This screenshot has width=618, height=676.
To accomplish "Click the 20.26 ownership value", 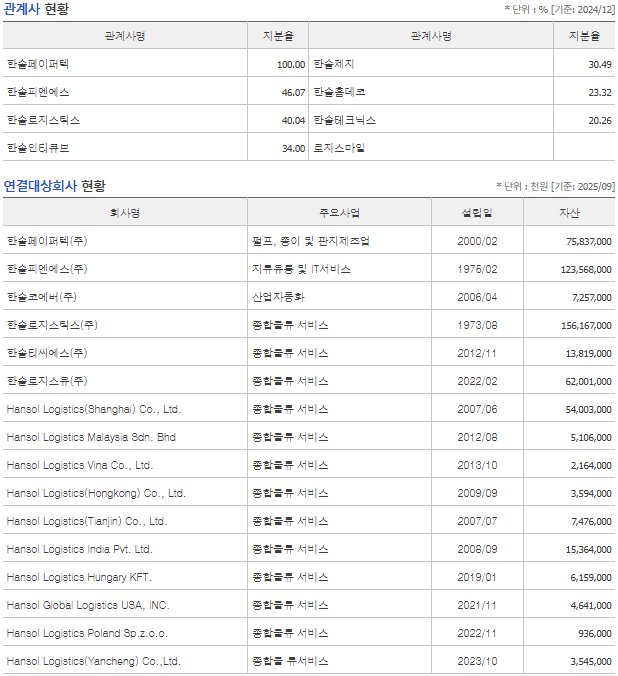I will point(600,121).
